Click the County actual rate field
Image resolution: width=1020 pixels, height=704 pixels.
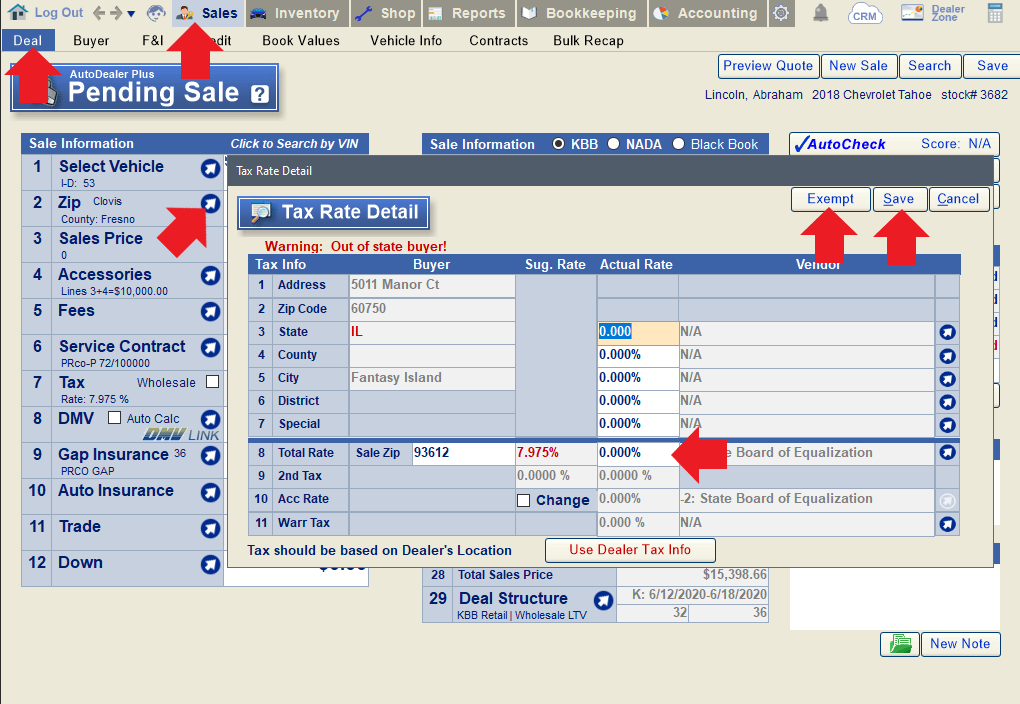[638, 355]
